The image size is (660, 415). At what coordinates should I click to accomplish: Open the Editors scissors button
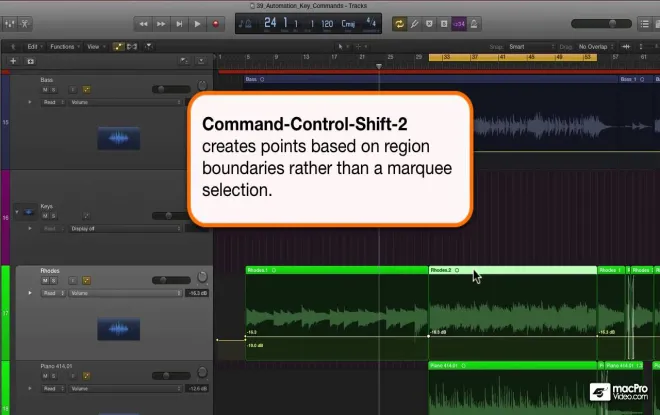coord(25,24)
